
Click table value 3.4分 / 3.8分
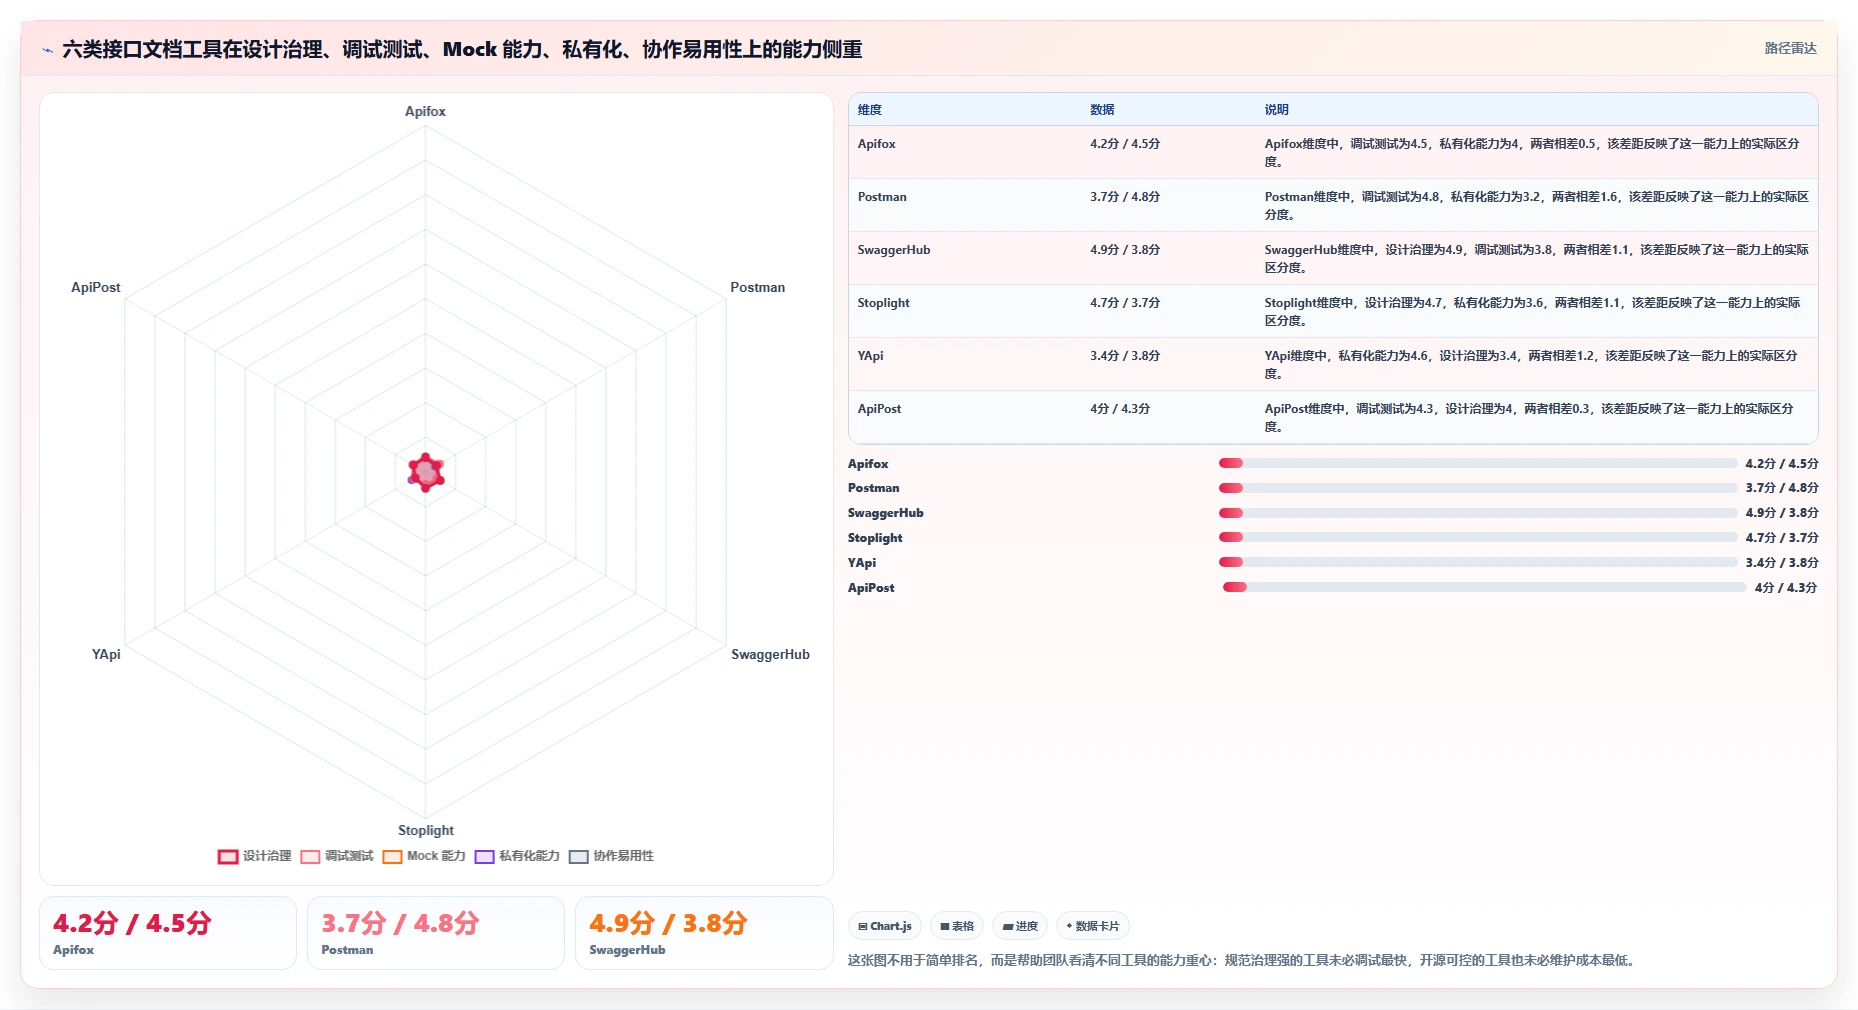(1125, 356)
